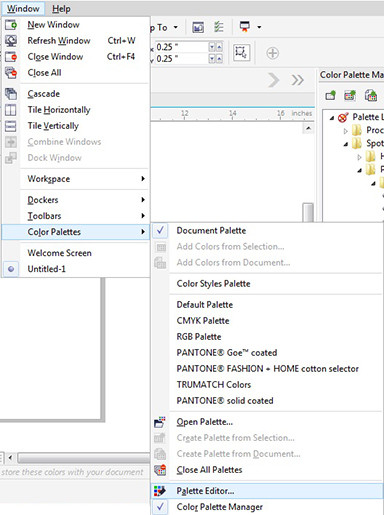
Task: Click the vertical duplicate distance field
Action: 181,59
